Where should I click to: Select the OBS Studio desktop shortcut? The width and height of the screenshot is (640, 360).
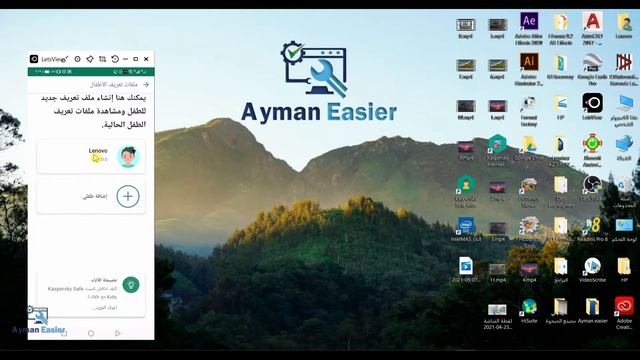(593, 189)
